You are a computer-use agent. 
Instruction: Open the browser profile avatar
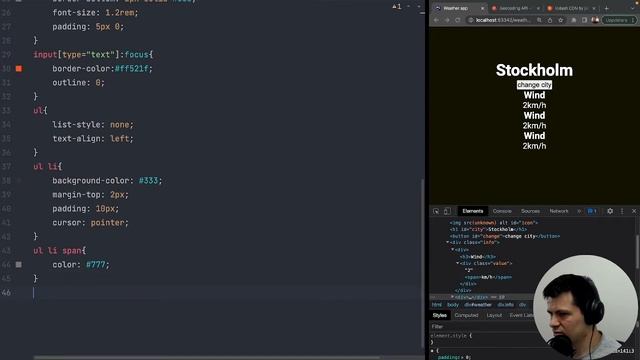pos(595,20)
